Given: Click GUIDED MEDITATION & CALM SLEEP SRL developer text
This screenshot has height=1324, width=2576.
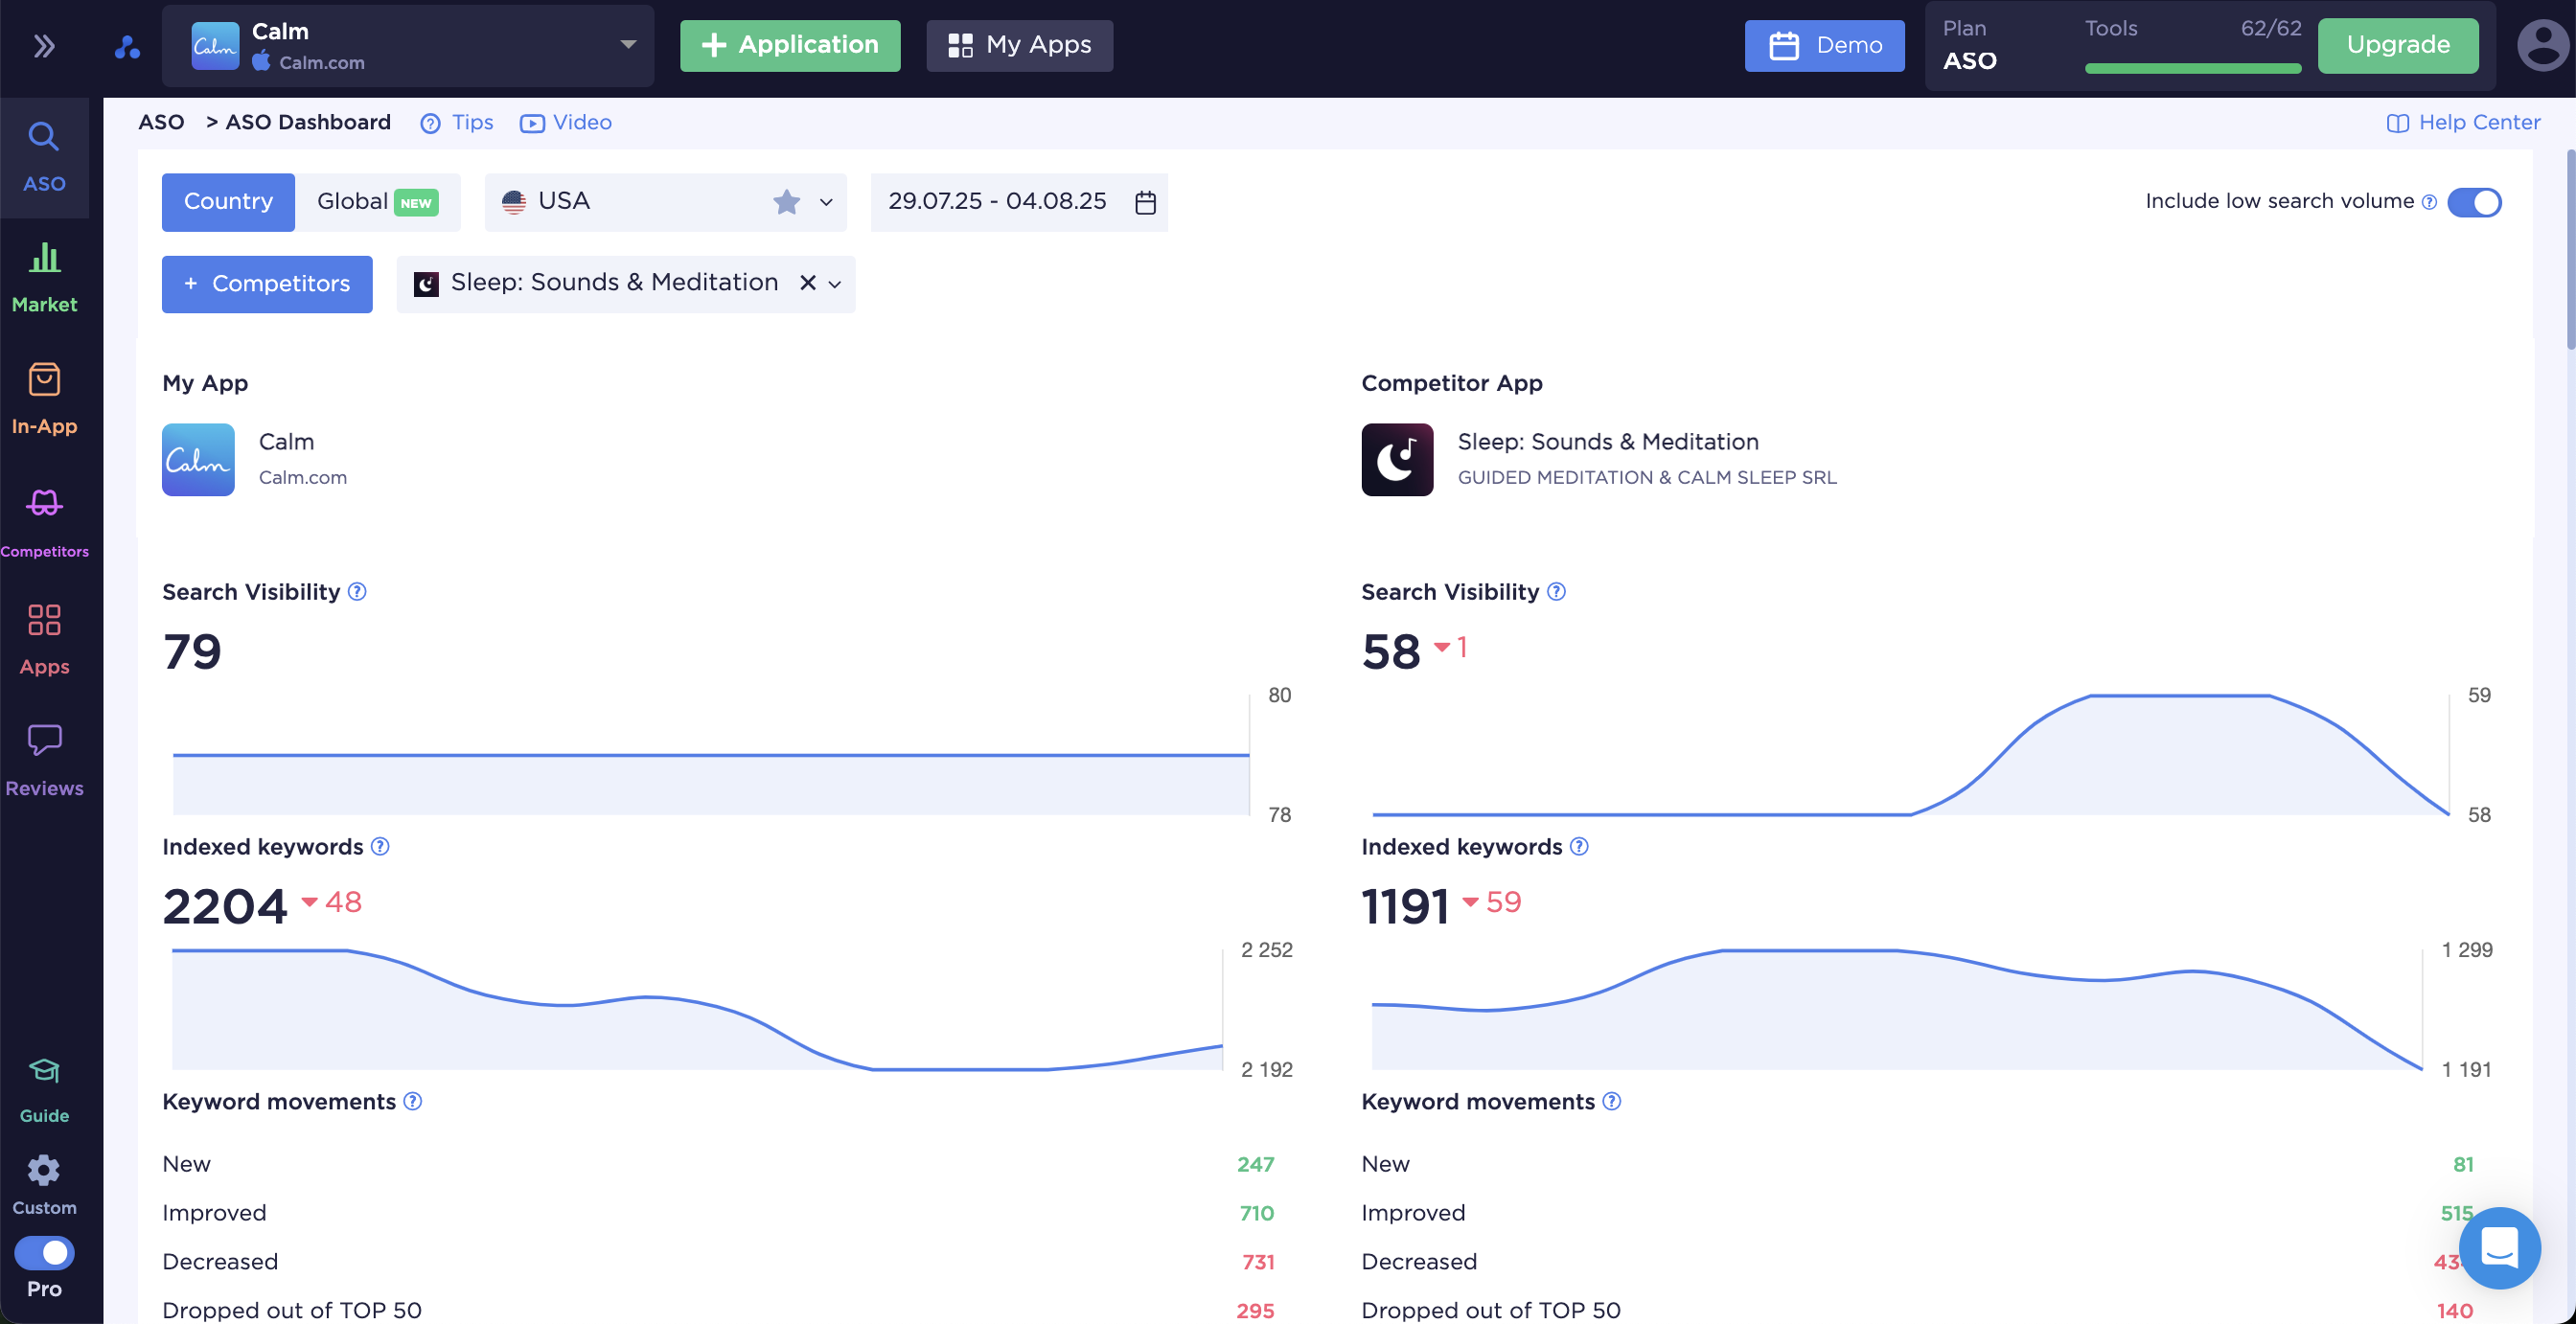Looking at the screenshot, I should (x=1647, y=478).
